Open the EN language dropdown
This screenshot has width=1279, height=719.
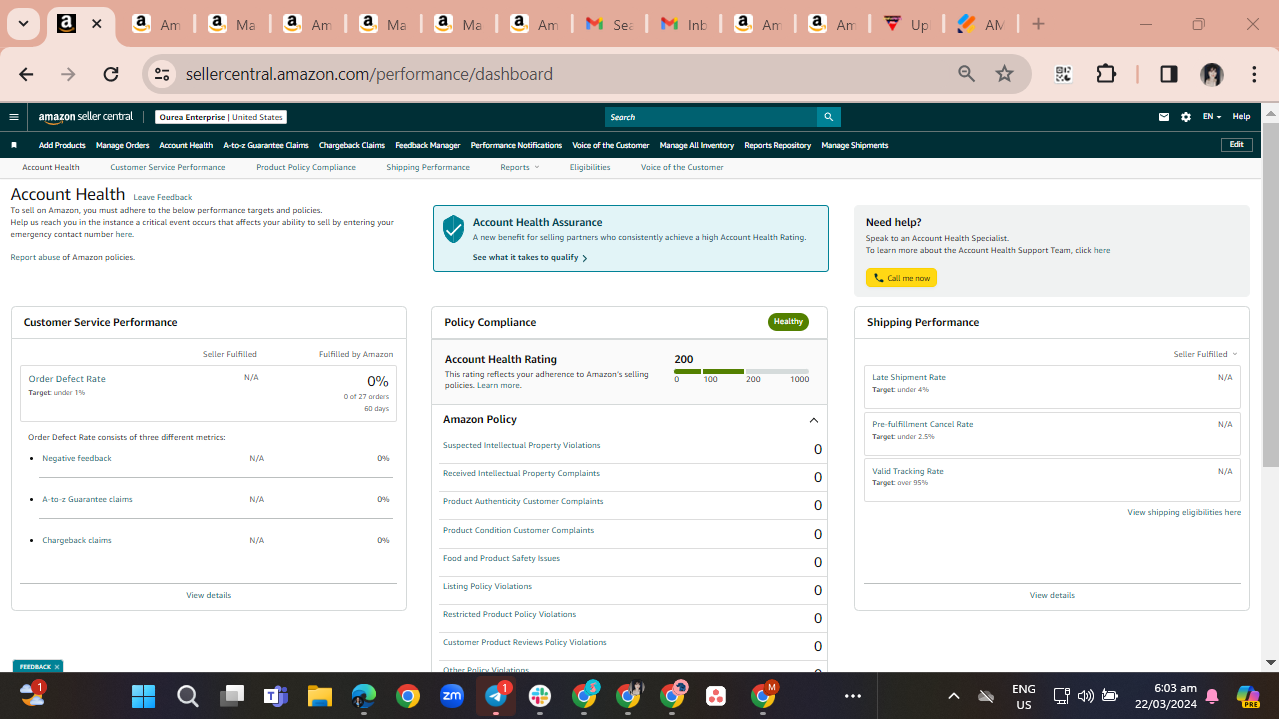pos(1211,117)
